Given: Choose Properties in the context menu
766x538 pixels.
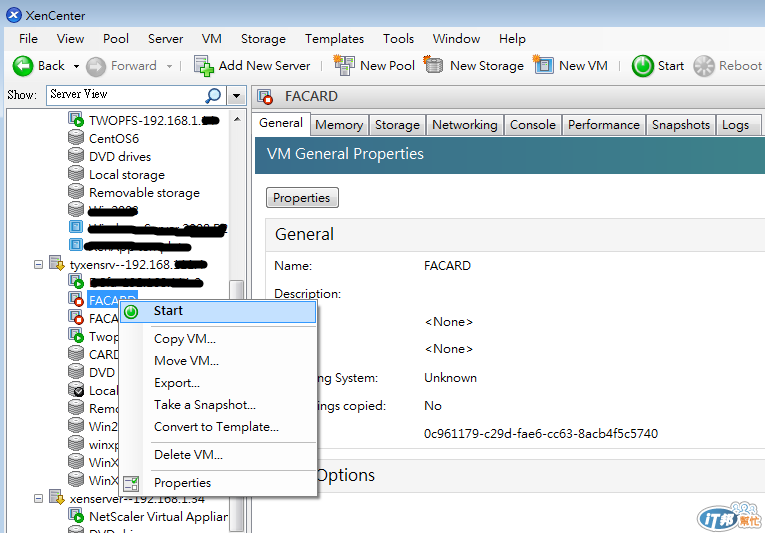Looking at the screenshot, I should tap(218, 483).
